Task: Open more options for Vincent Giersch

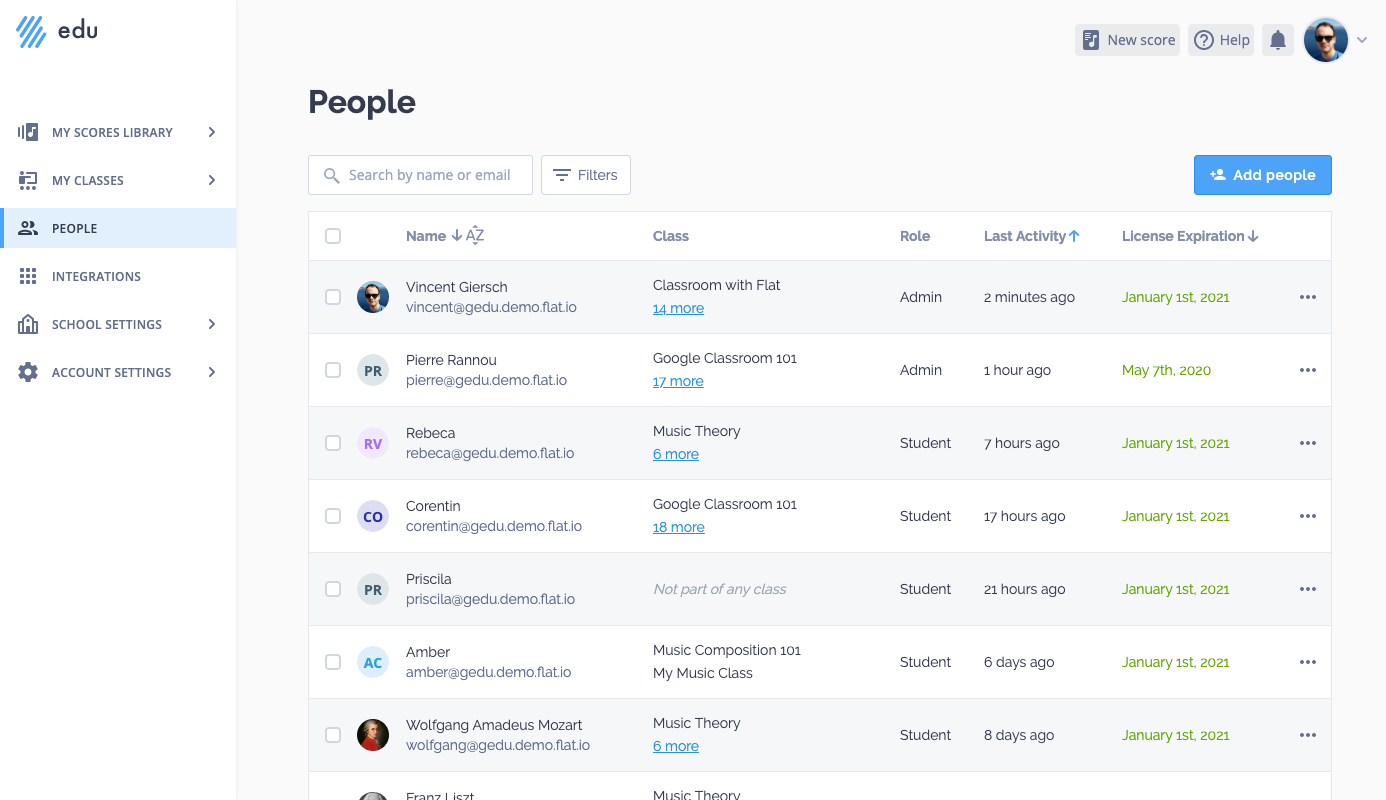Action: 1308,297
